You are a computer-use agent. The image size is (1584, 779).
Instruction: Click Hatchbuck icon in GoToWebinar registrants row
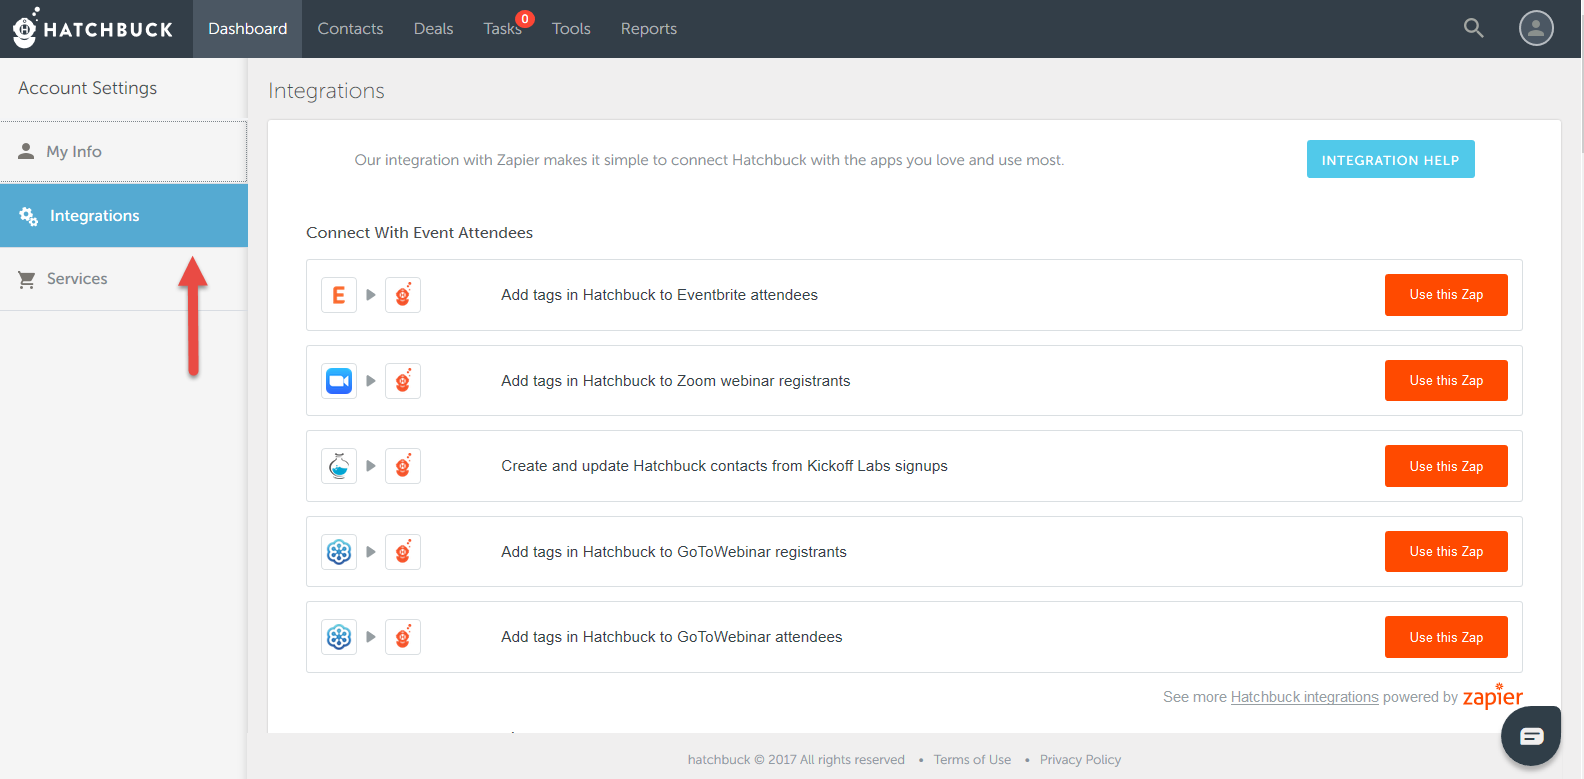point(403,552)
